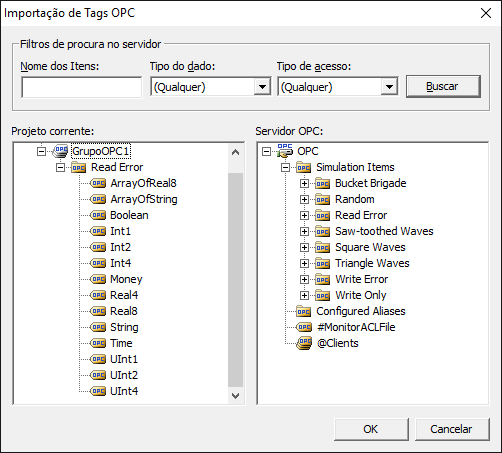Click the Configured Aliases folder icon
The width and height of the screenshot is (502, 453).
pos(304,311)
